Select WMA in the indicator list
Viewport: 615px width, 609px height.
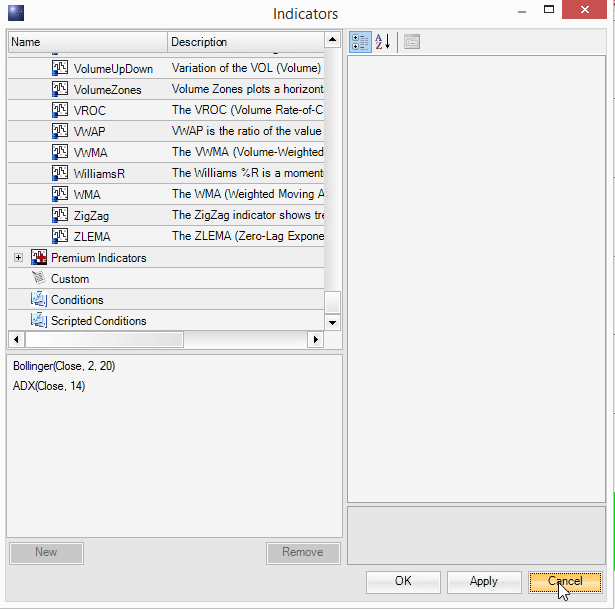point(87,195)
